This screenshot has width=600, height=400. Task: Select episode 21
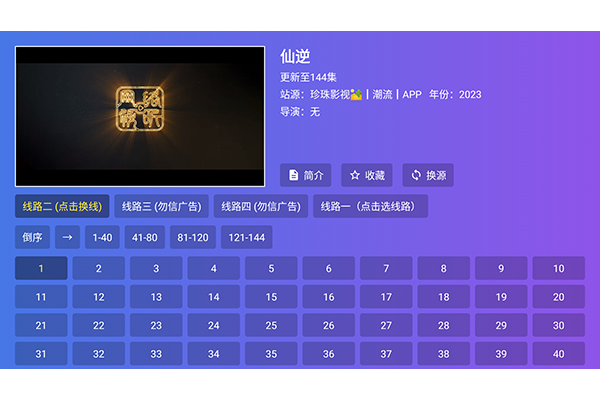[41, 325]
